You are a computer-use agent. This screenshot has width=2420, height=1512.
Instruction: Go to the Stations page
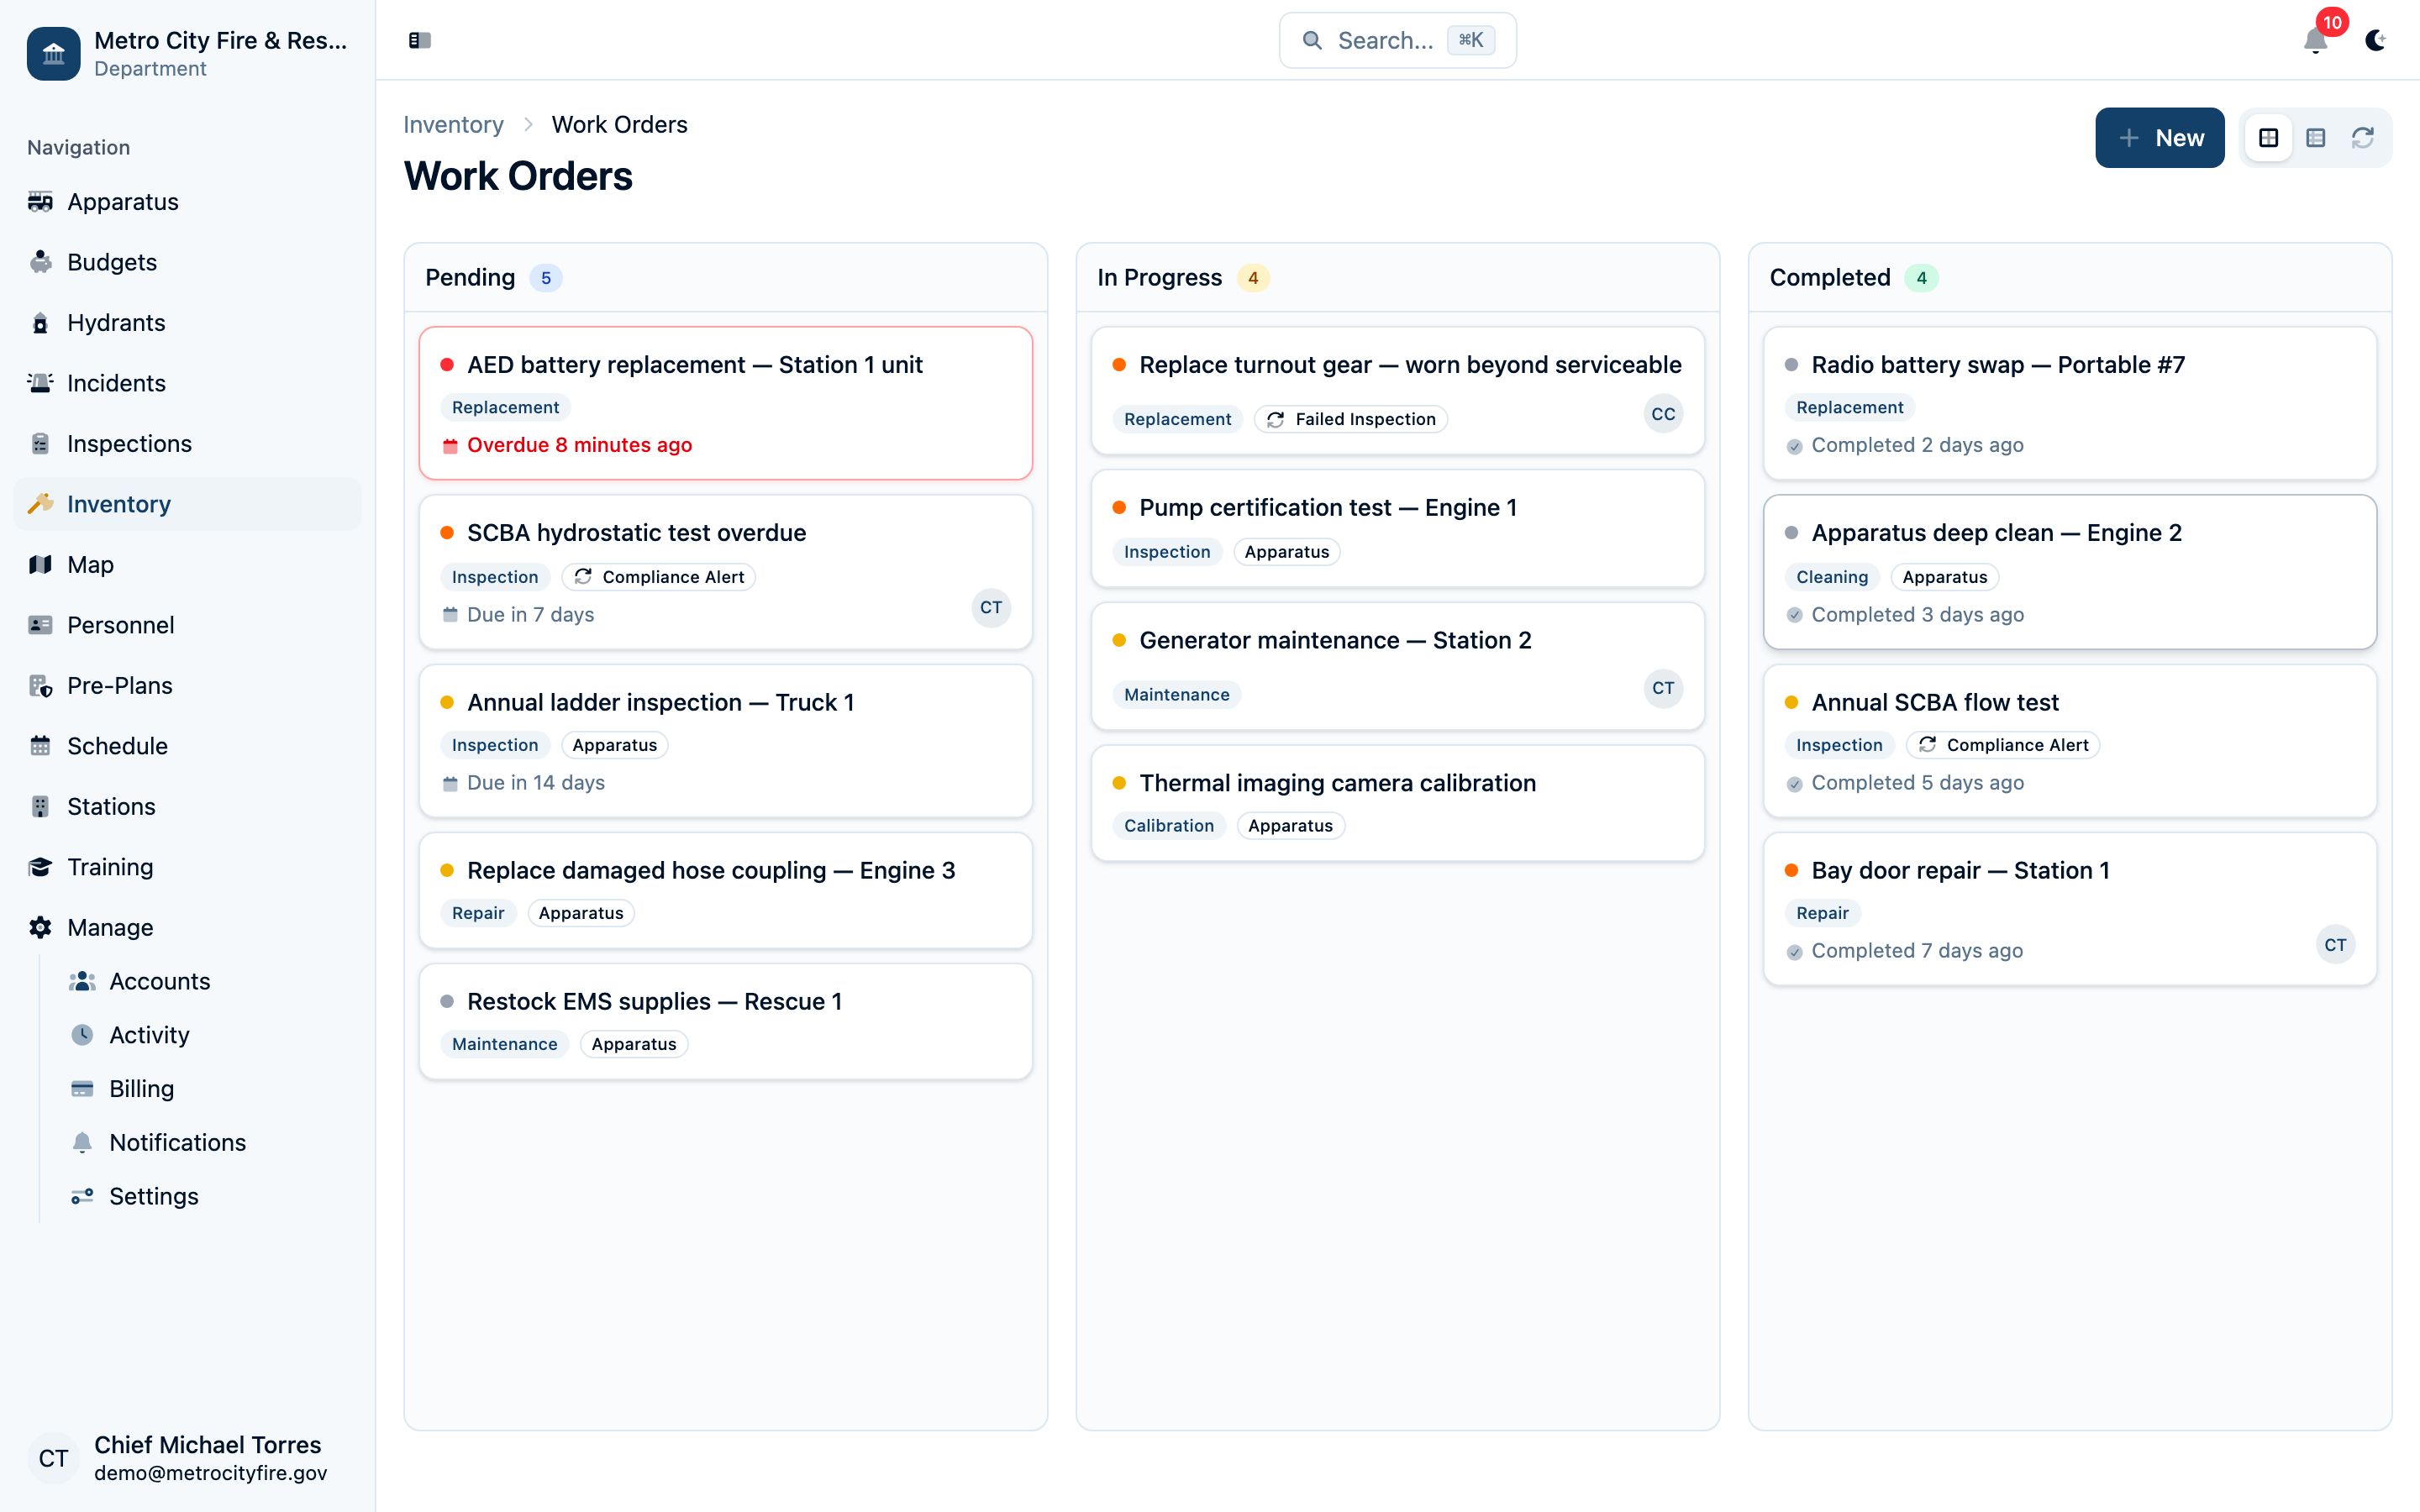(x=110, y=806)
